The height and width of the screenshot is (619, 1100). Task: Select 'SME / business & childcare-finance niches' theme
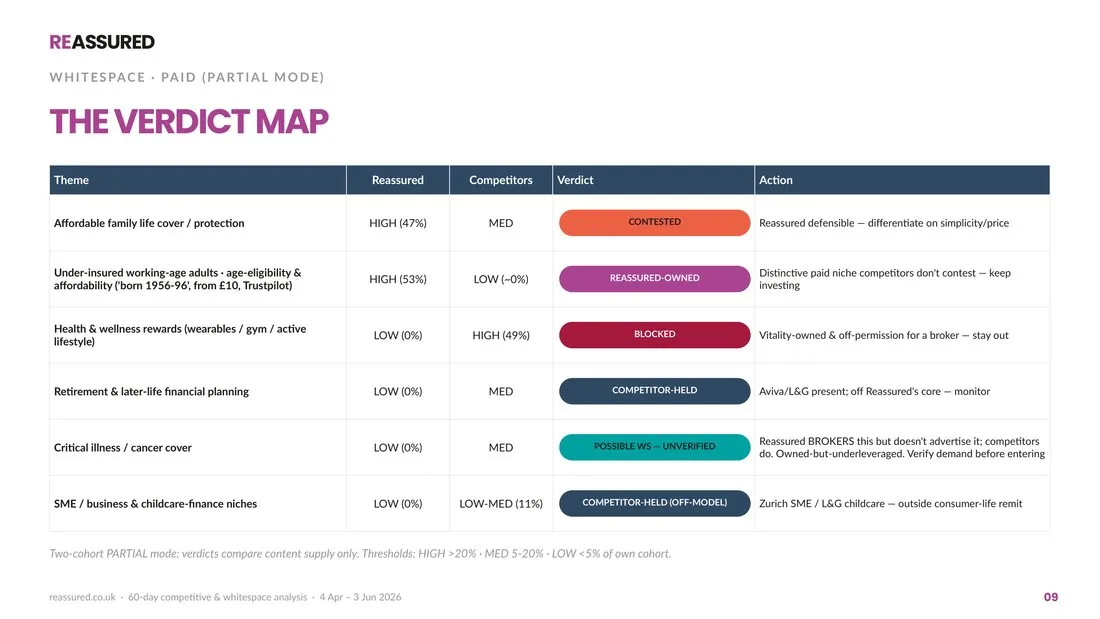156,504
